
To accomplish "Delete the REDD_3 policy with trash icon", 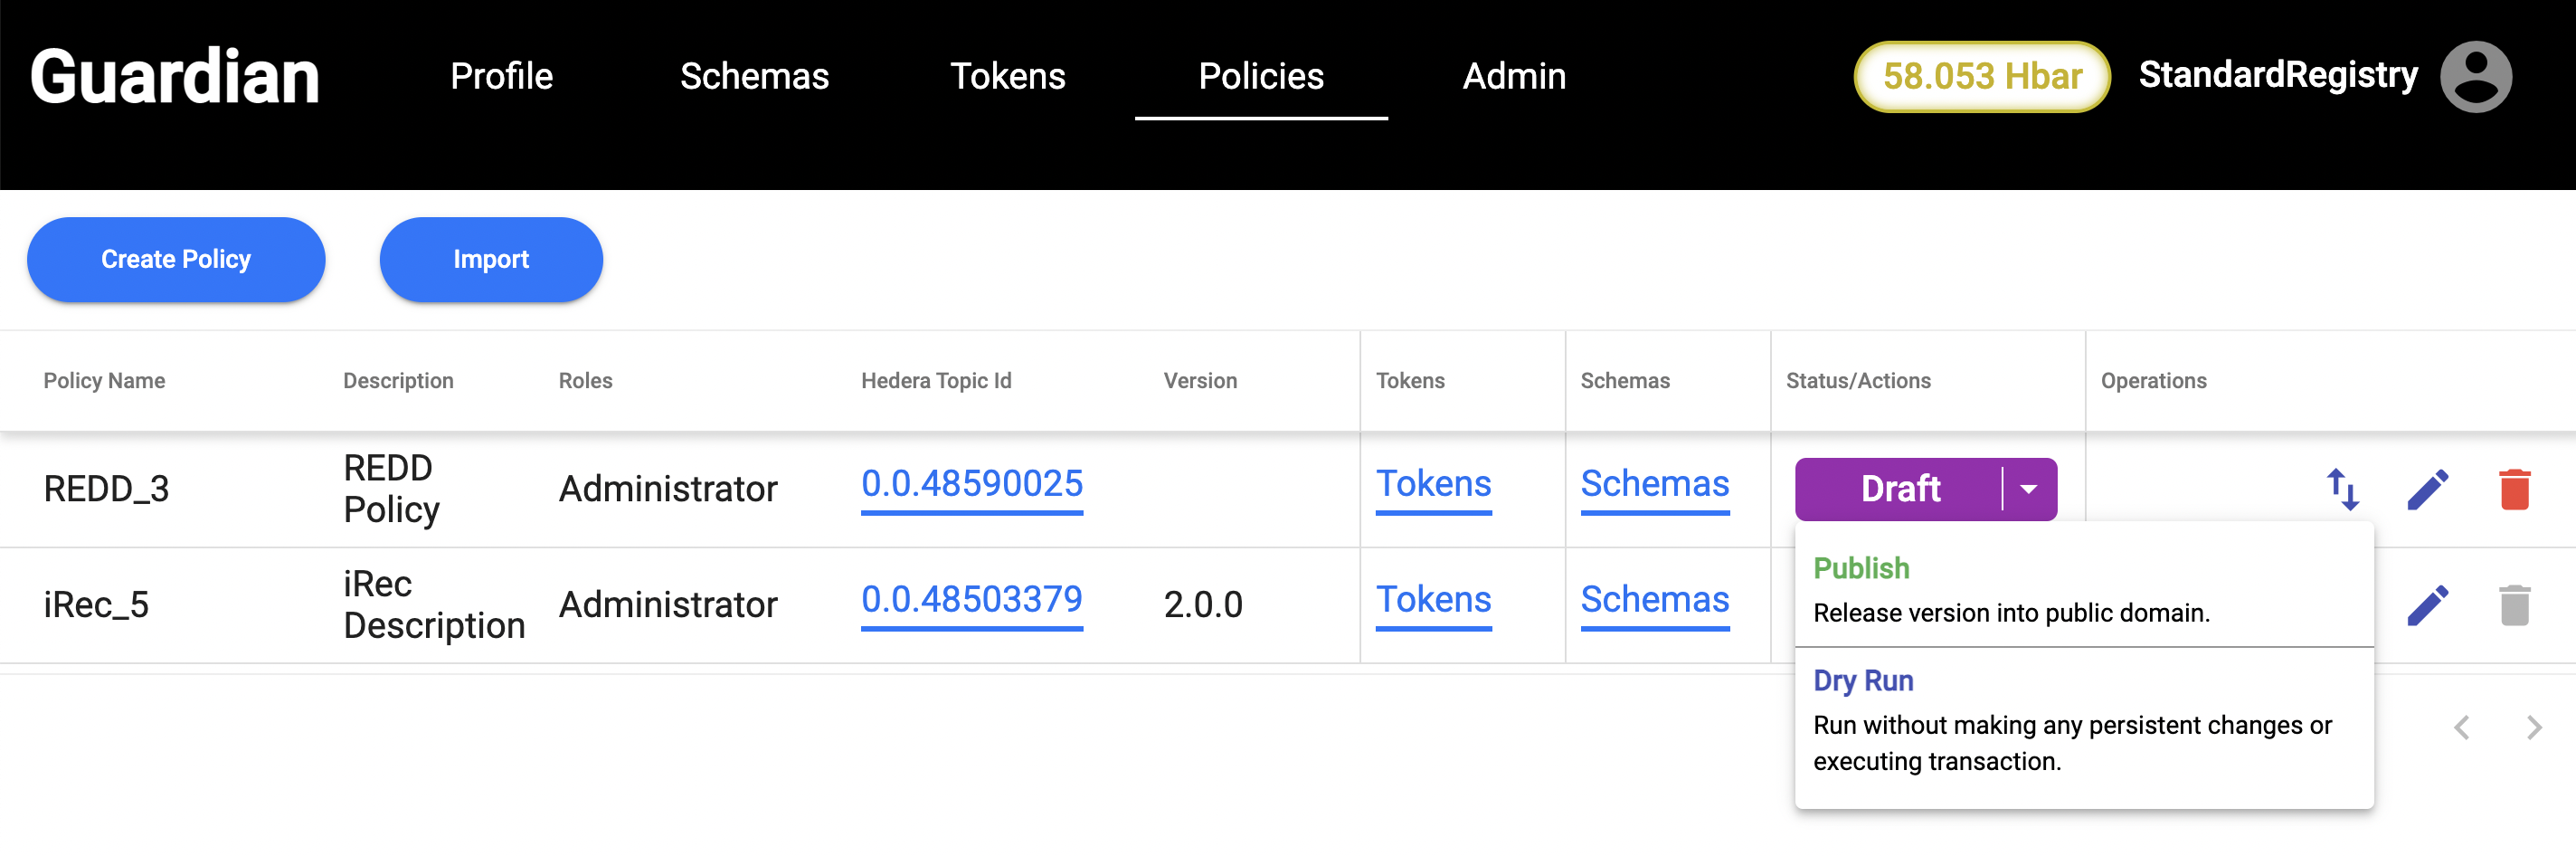I will click(2514, 489).
